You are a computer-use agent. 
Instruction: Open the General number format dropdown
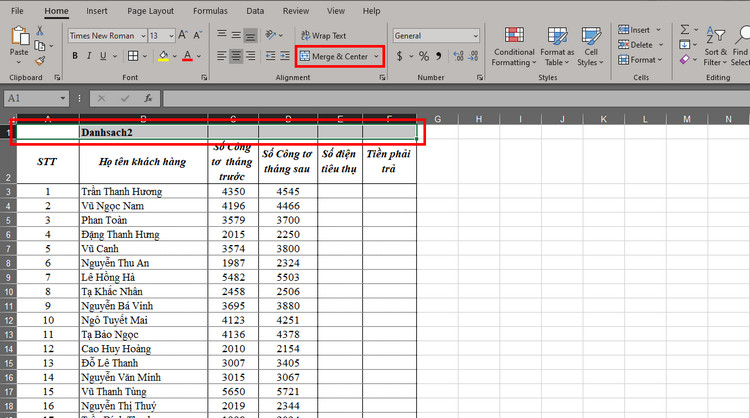475,36
